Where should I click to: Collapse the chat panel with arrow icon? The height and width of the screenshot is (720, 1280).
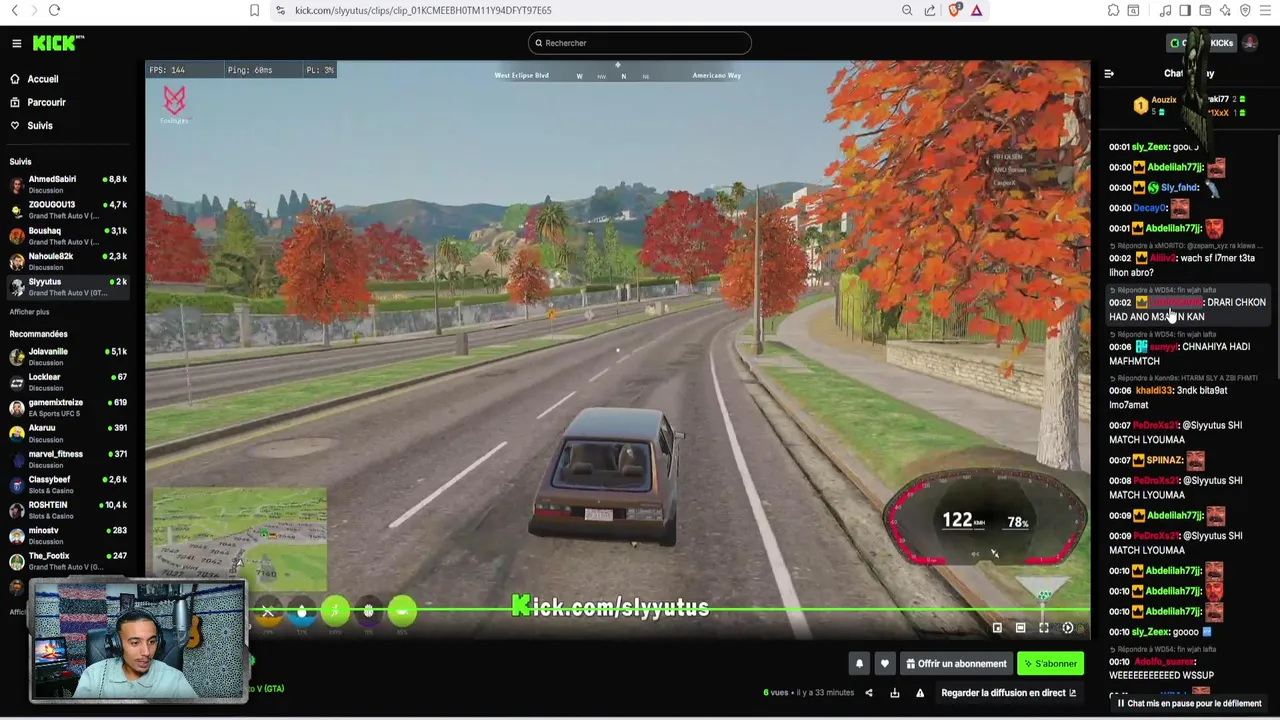[x=1109, y=73]
